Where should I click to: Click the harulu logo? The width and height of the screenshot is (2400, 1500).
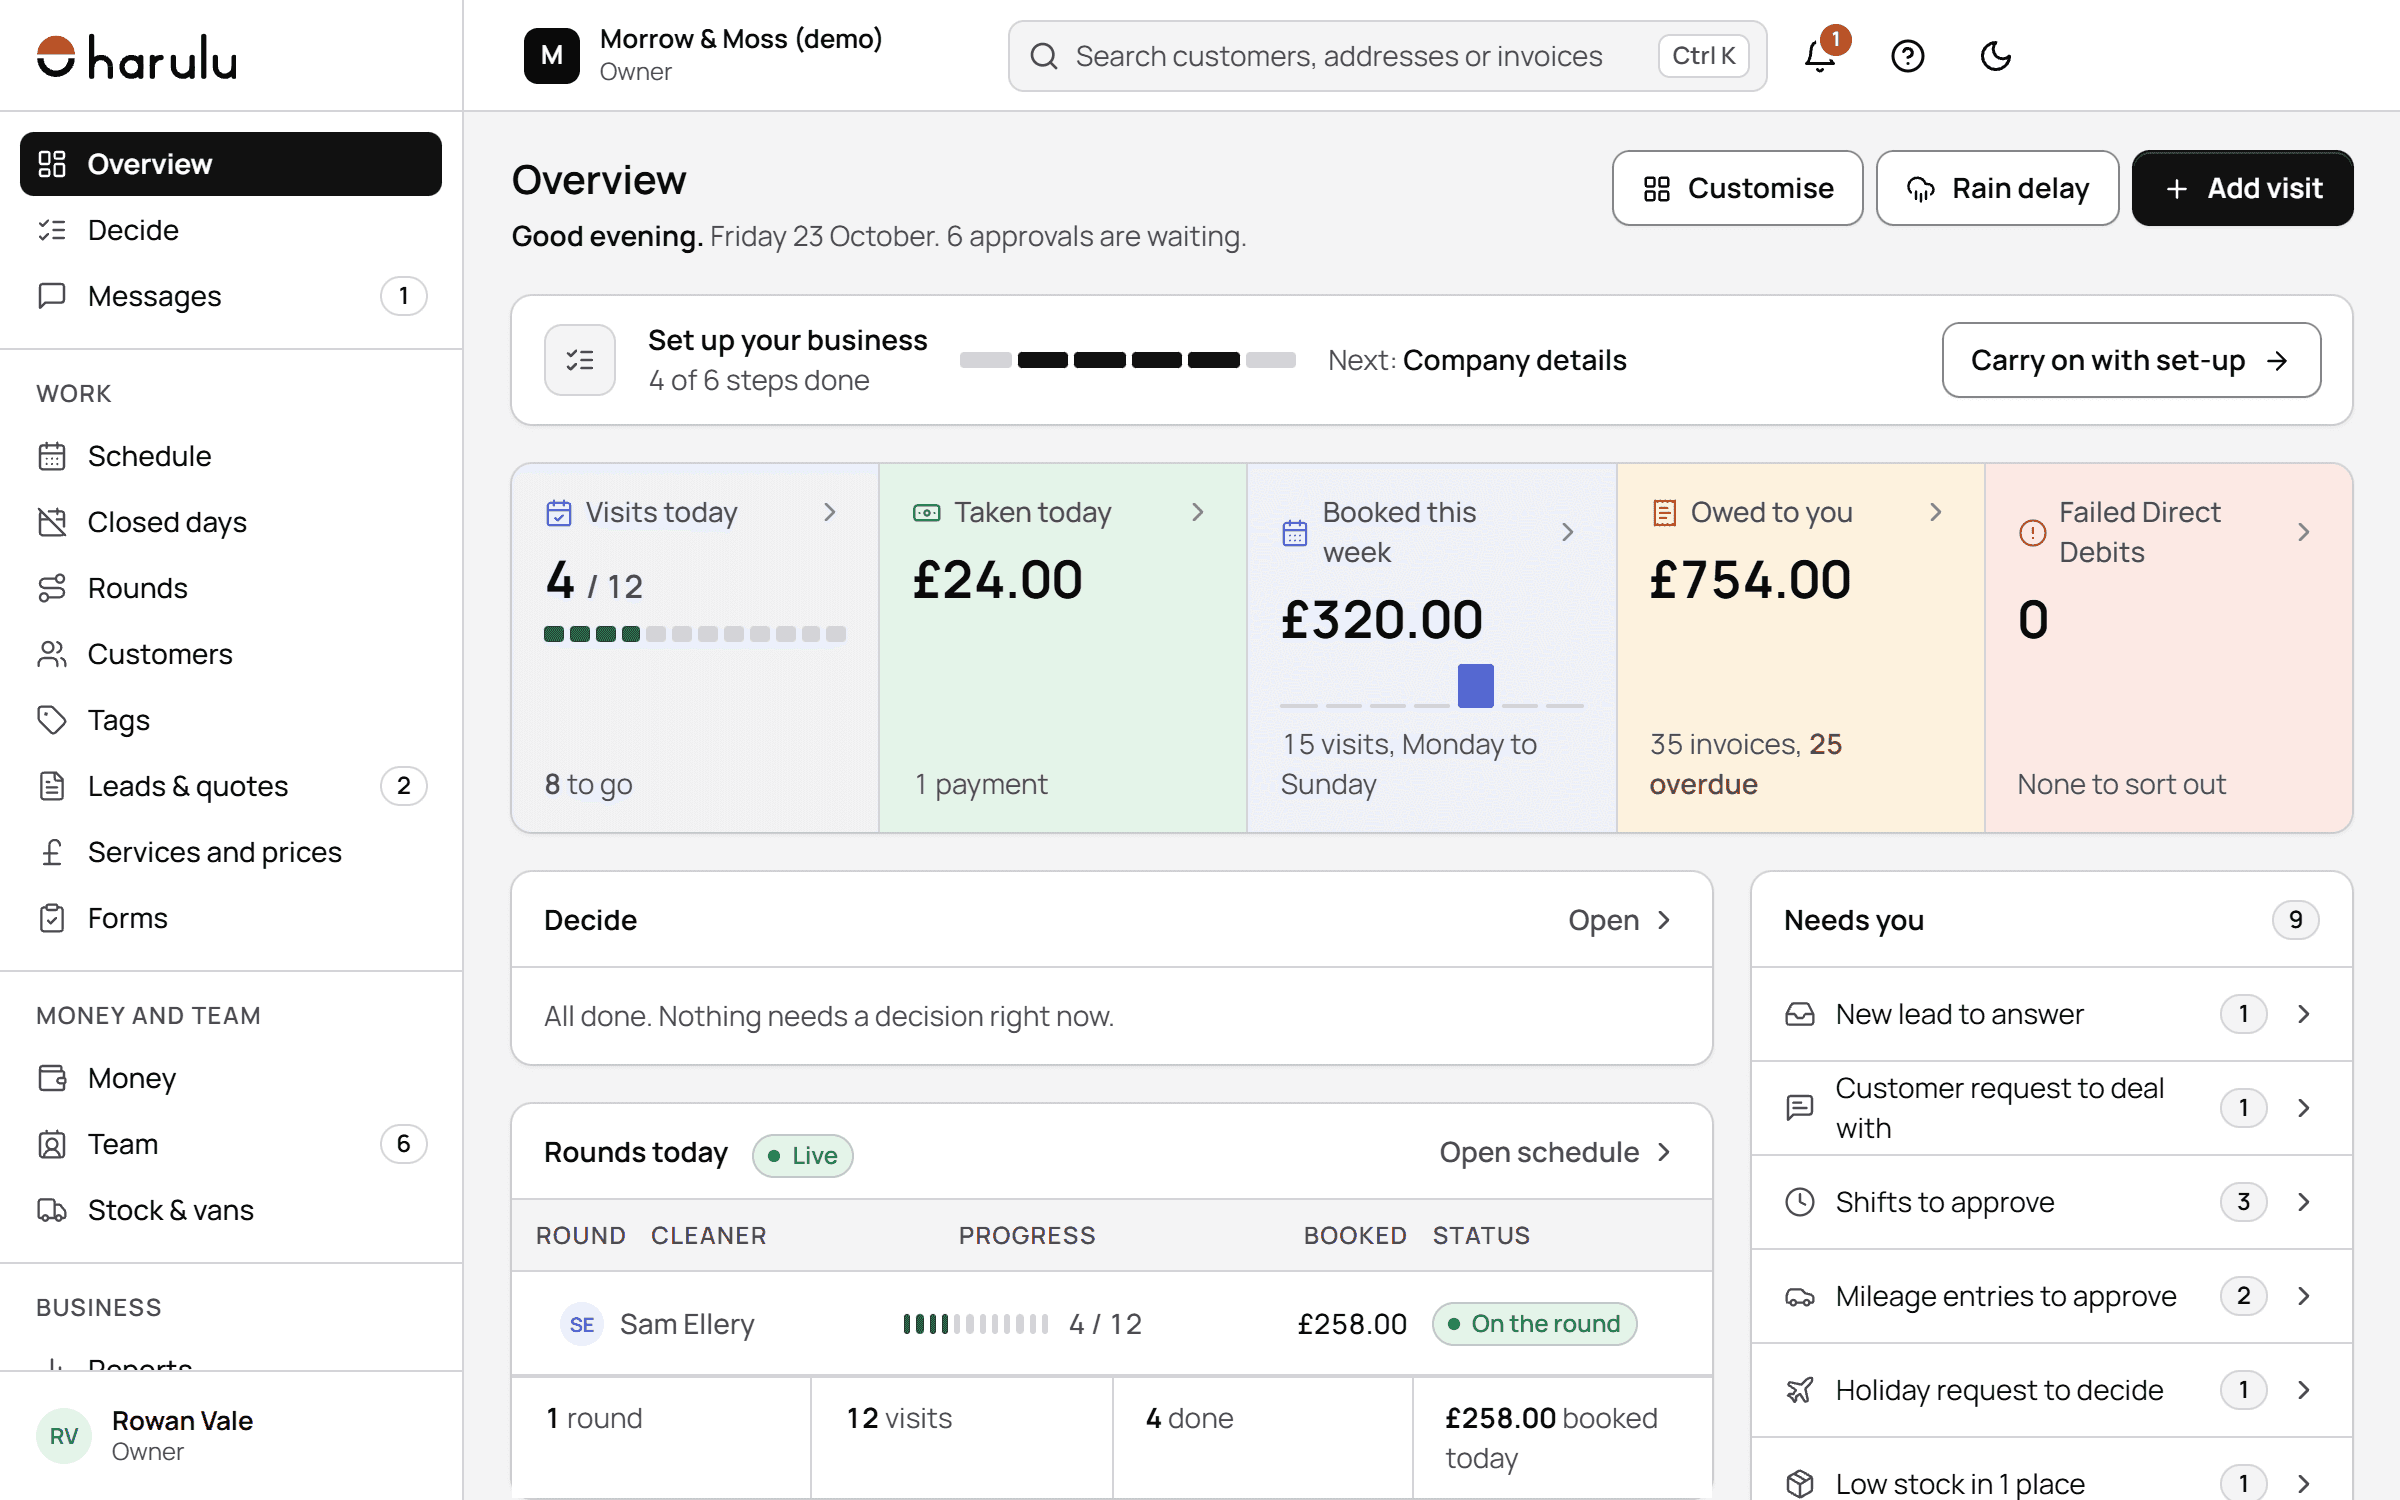tap(137, 57)
